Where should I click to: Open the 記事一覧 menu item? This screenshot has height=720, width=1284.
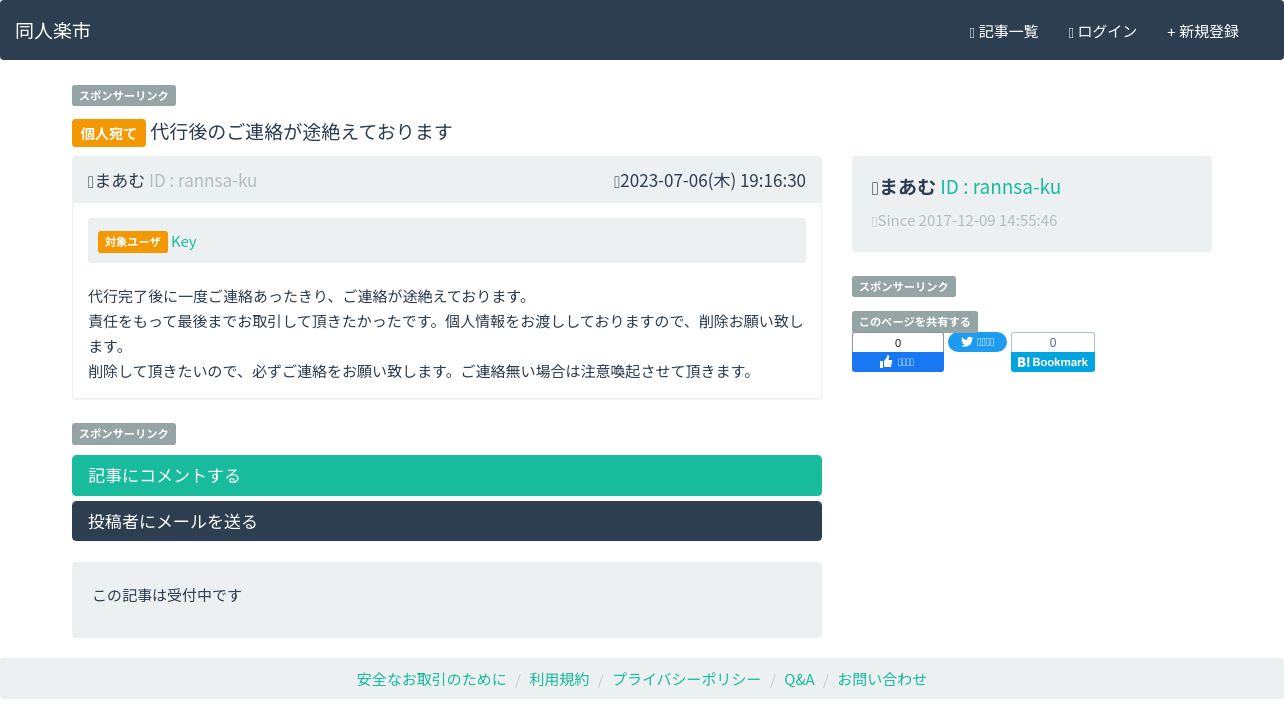[x=1004, y=32]
